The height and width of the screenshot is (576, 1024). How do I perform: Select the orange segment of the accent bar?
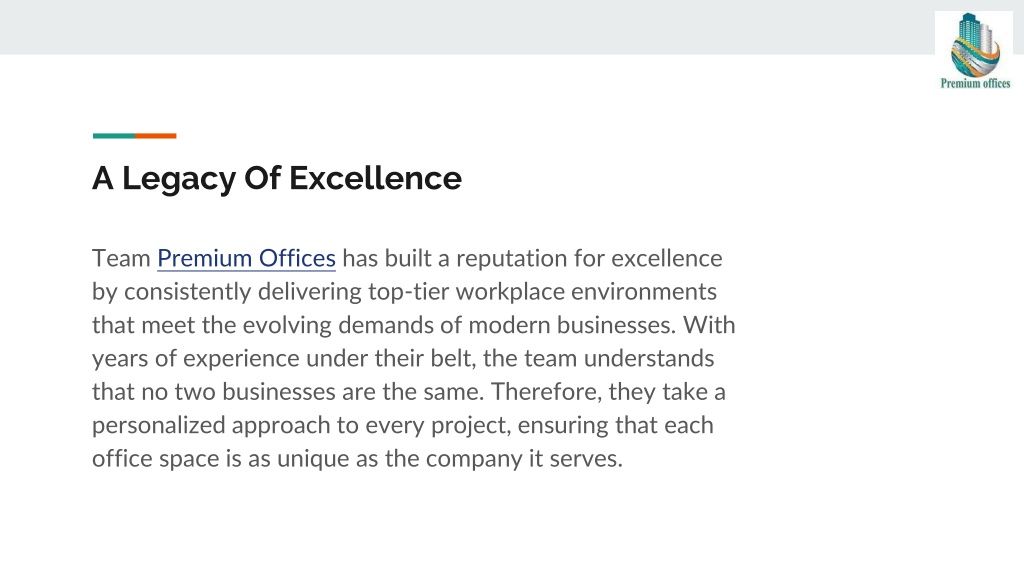tap(155, 136)
